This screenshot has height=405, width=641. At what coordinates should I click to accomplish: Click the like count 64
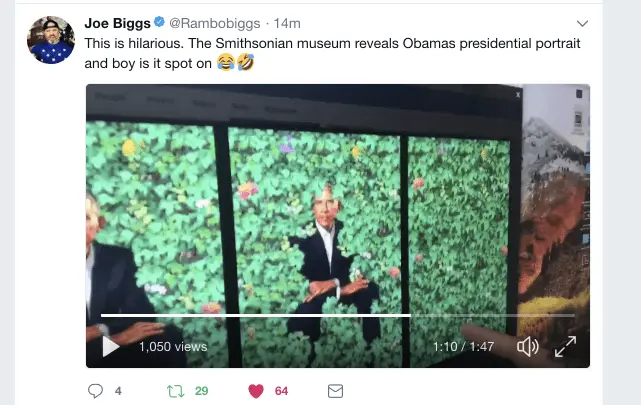click(x=282, y=390)
